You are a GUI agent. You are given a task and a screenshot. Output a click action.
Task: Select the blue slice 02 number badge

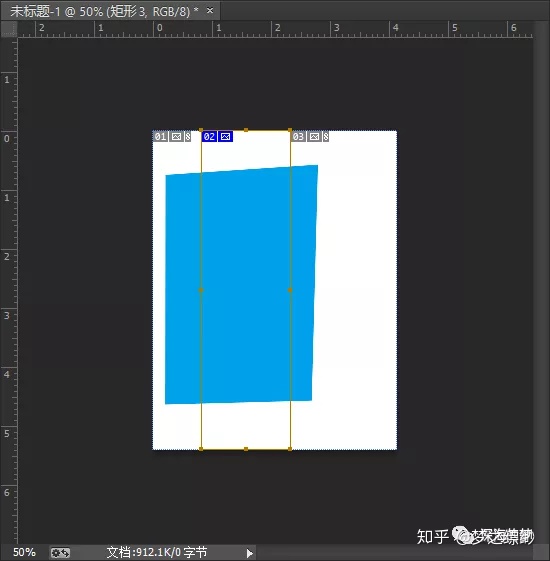click(209, 137)
